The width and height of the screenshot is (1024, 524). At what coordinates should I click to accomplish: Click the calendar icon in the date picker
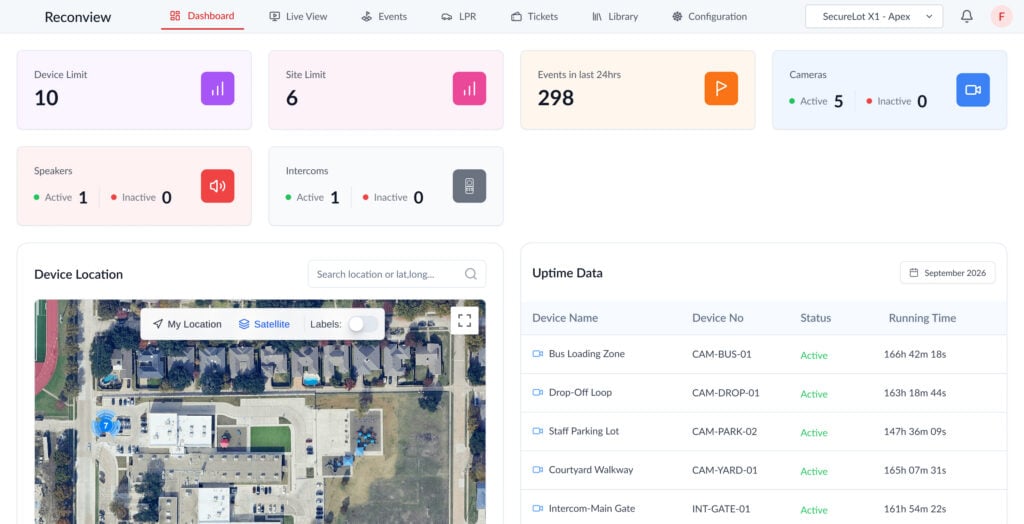(914, 272)
